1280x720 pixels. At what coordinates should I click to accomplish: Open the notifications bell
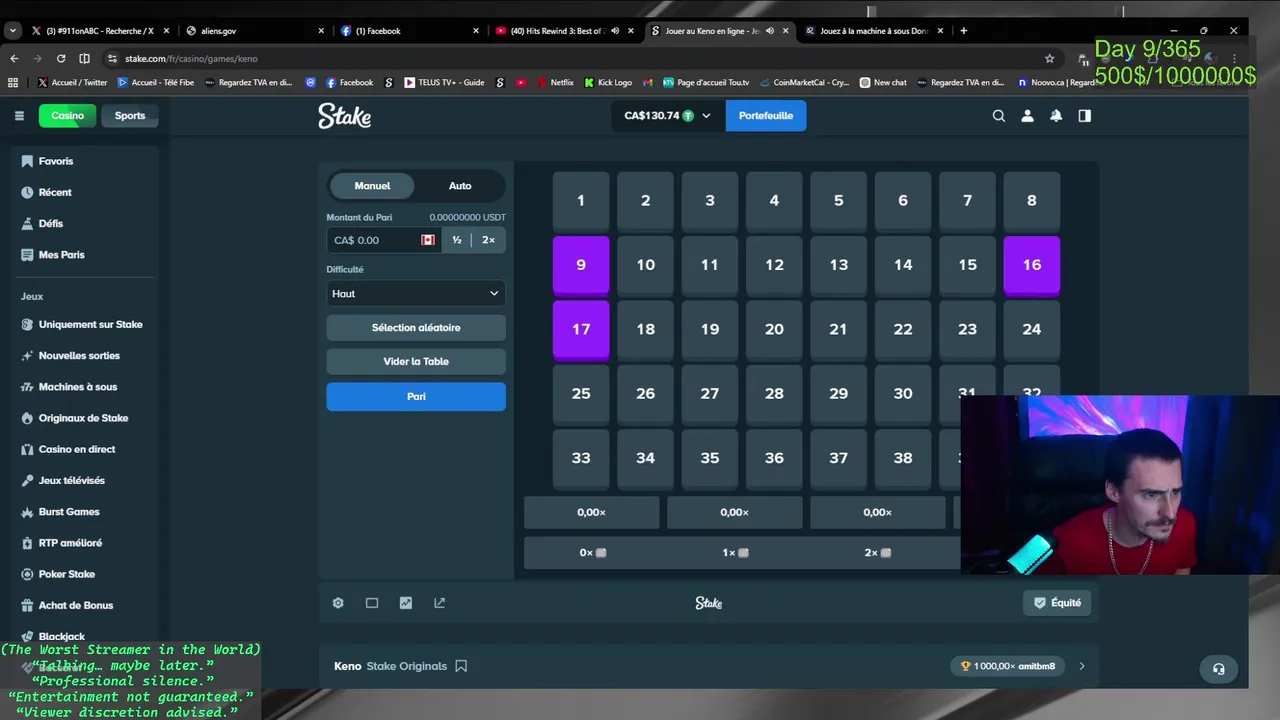click(1056, 116)
